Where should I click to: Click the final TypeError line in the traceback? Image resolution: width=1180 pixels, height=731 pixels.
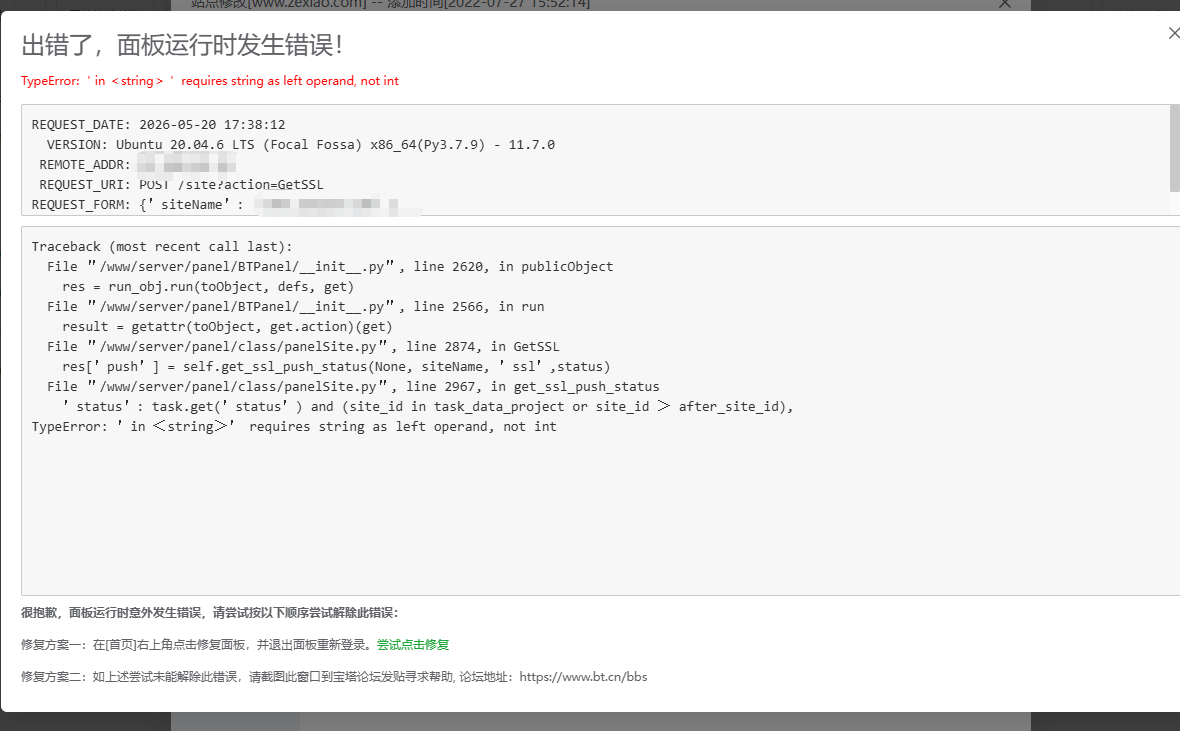pyautogui.click(x=294, y=426)
